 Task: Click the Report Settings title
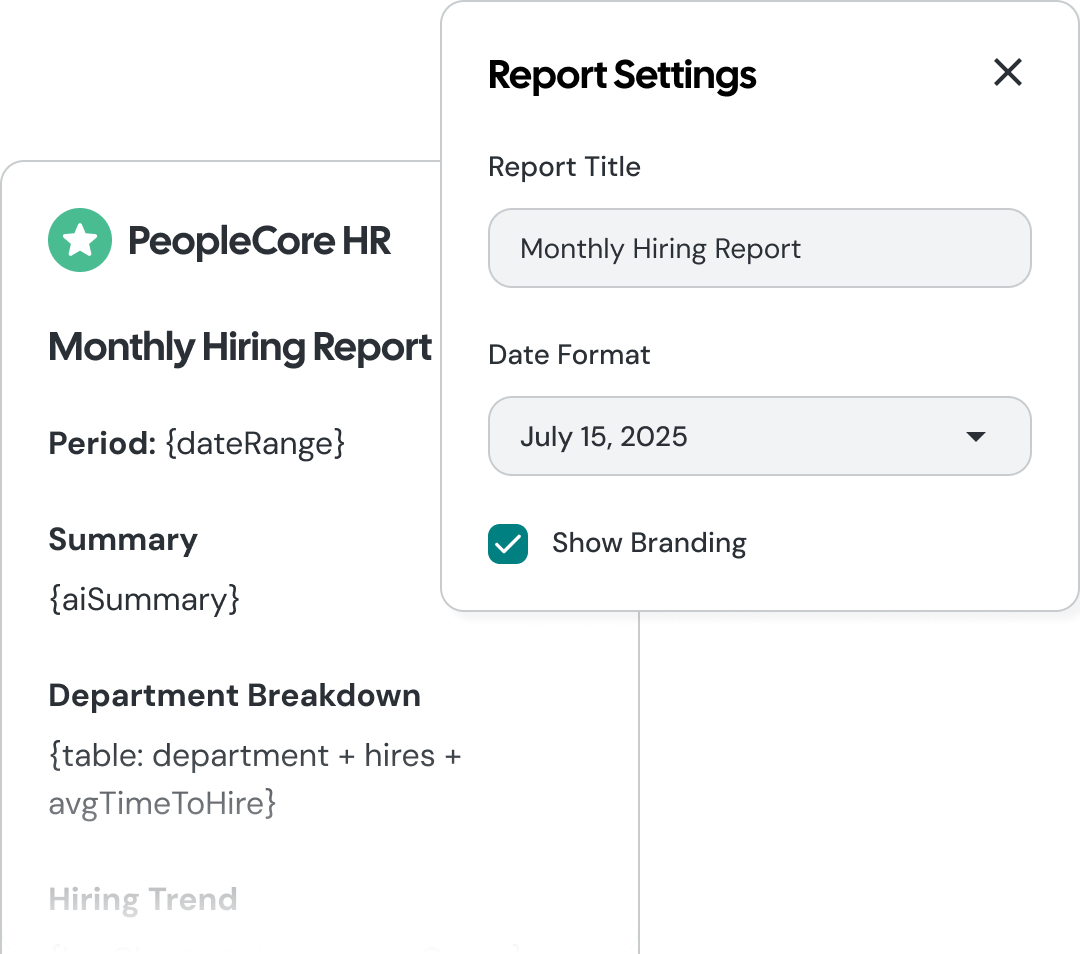pos(622,75)
